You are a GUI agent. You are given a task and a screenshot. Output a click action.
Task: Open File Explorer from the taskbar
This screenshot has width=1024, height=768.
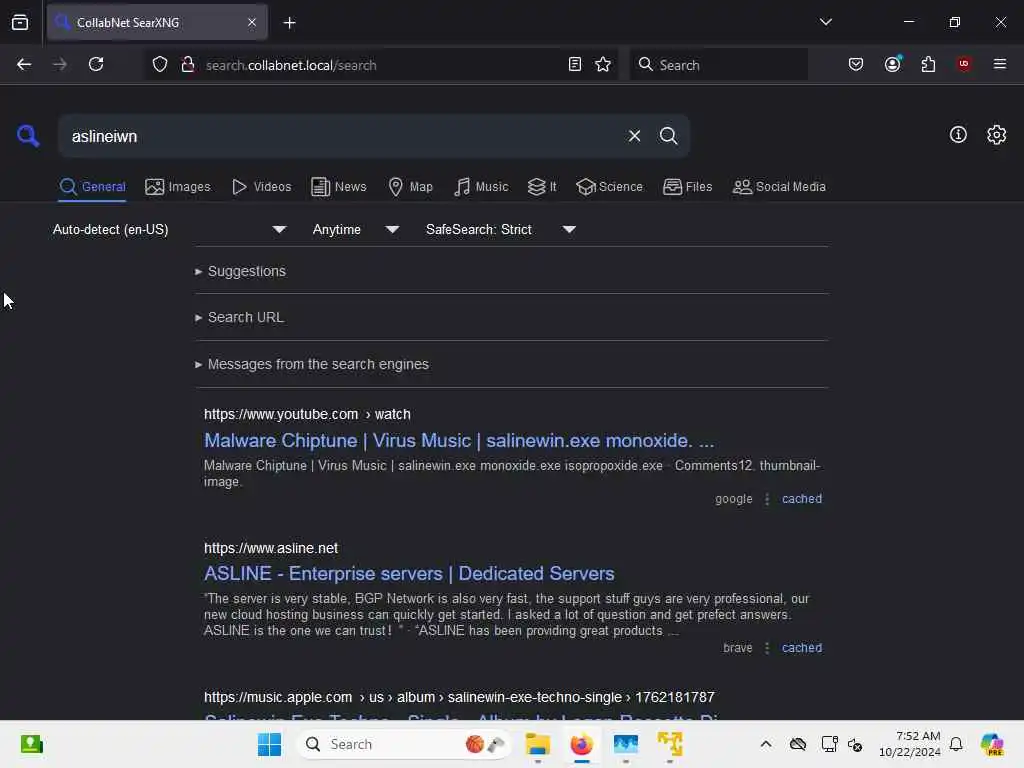pyautogui.click(x=537, y=744)
